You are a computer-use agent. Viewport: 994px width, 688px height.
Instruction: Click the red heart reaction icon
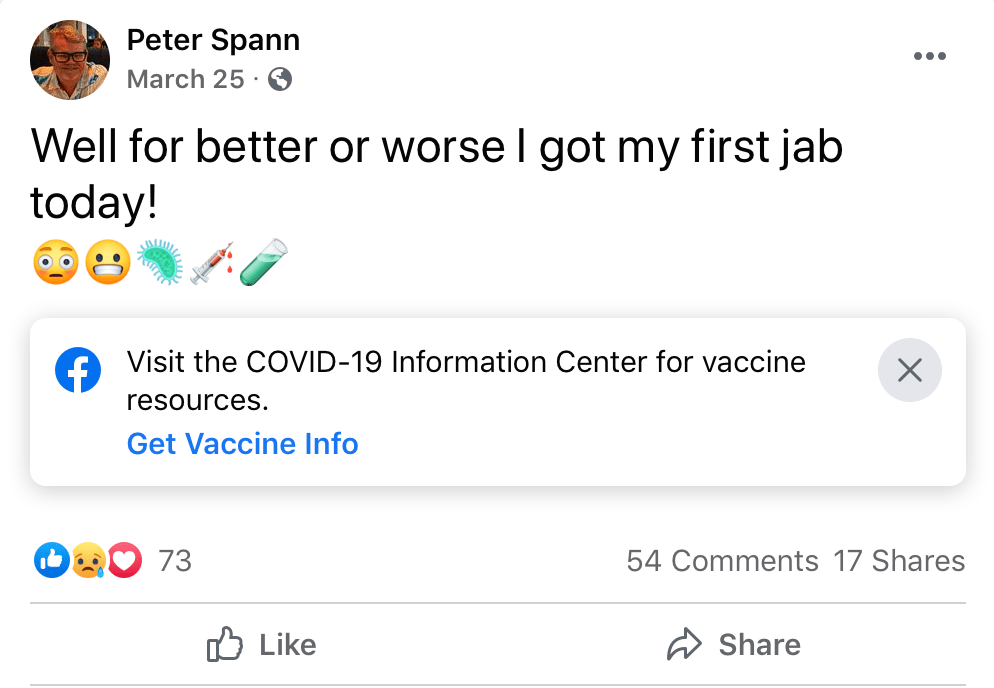click(x=124, y=561)
